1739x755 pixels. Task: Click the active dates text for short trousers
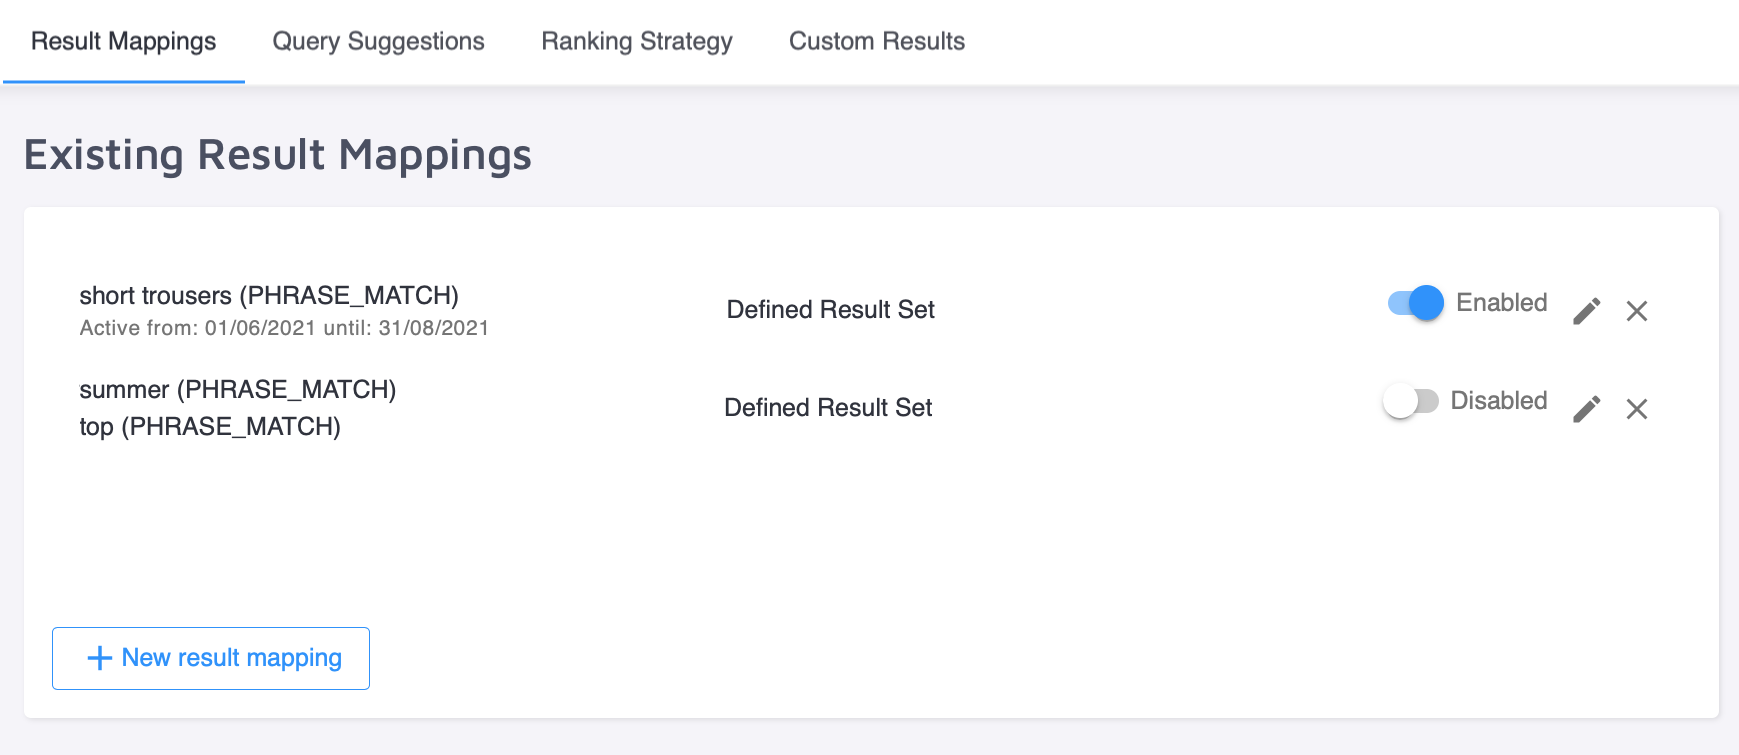(283, 327)
